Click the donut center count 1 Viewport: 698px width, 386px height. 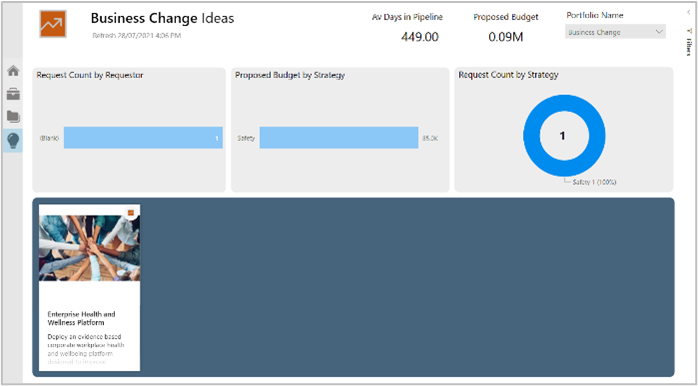pyautogui.click(x=562, y=136)
